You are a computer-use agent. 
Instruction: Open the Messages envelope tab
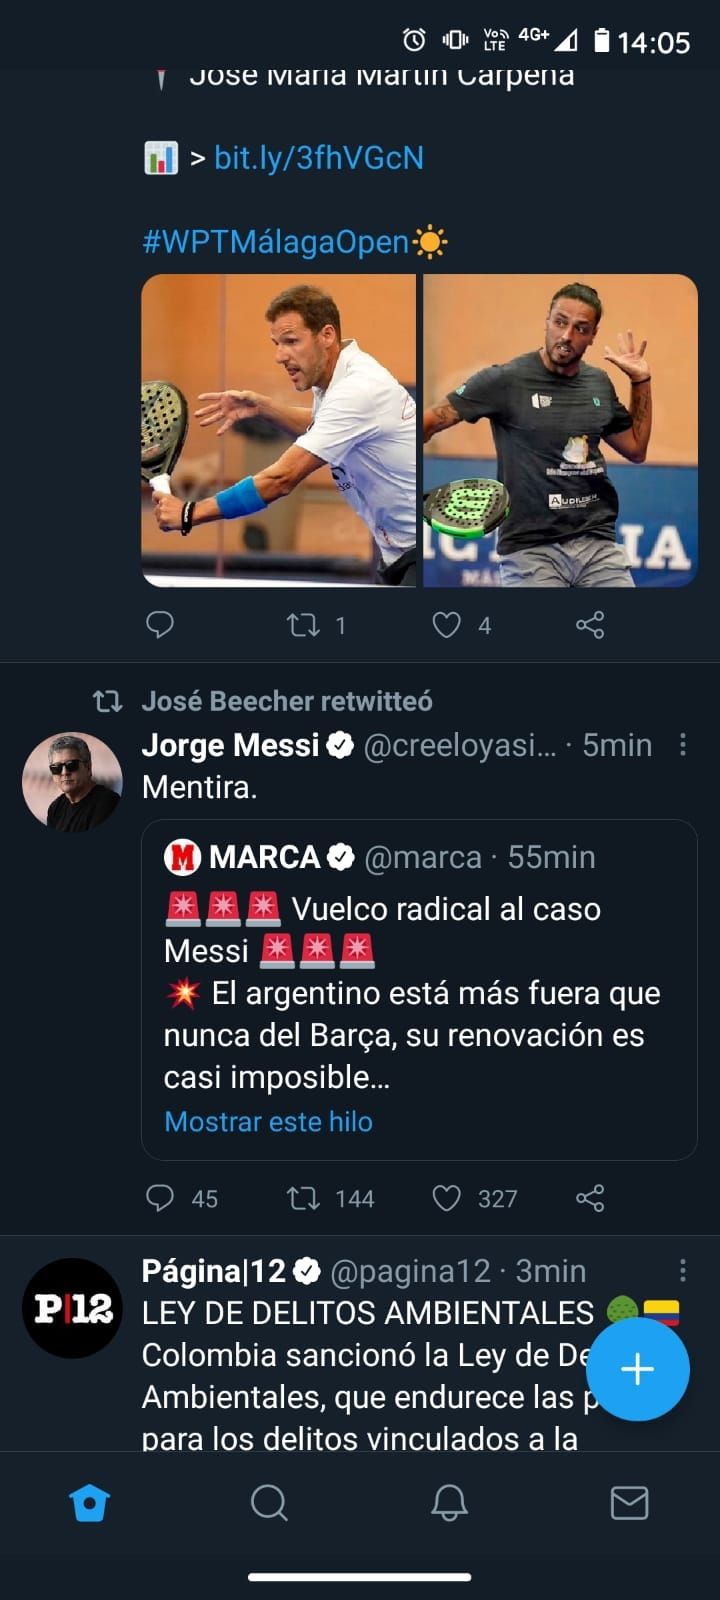pyautogui.click(x=629, y=1502)
